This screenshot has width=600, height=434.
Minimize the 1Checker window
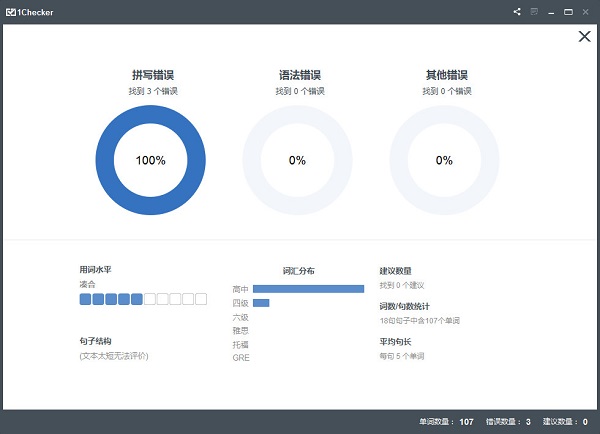pos(551,13)
